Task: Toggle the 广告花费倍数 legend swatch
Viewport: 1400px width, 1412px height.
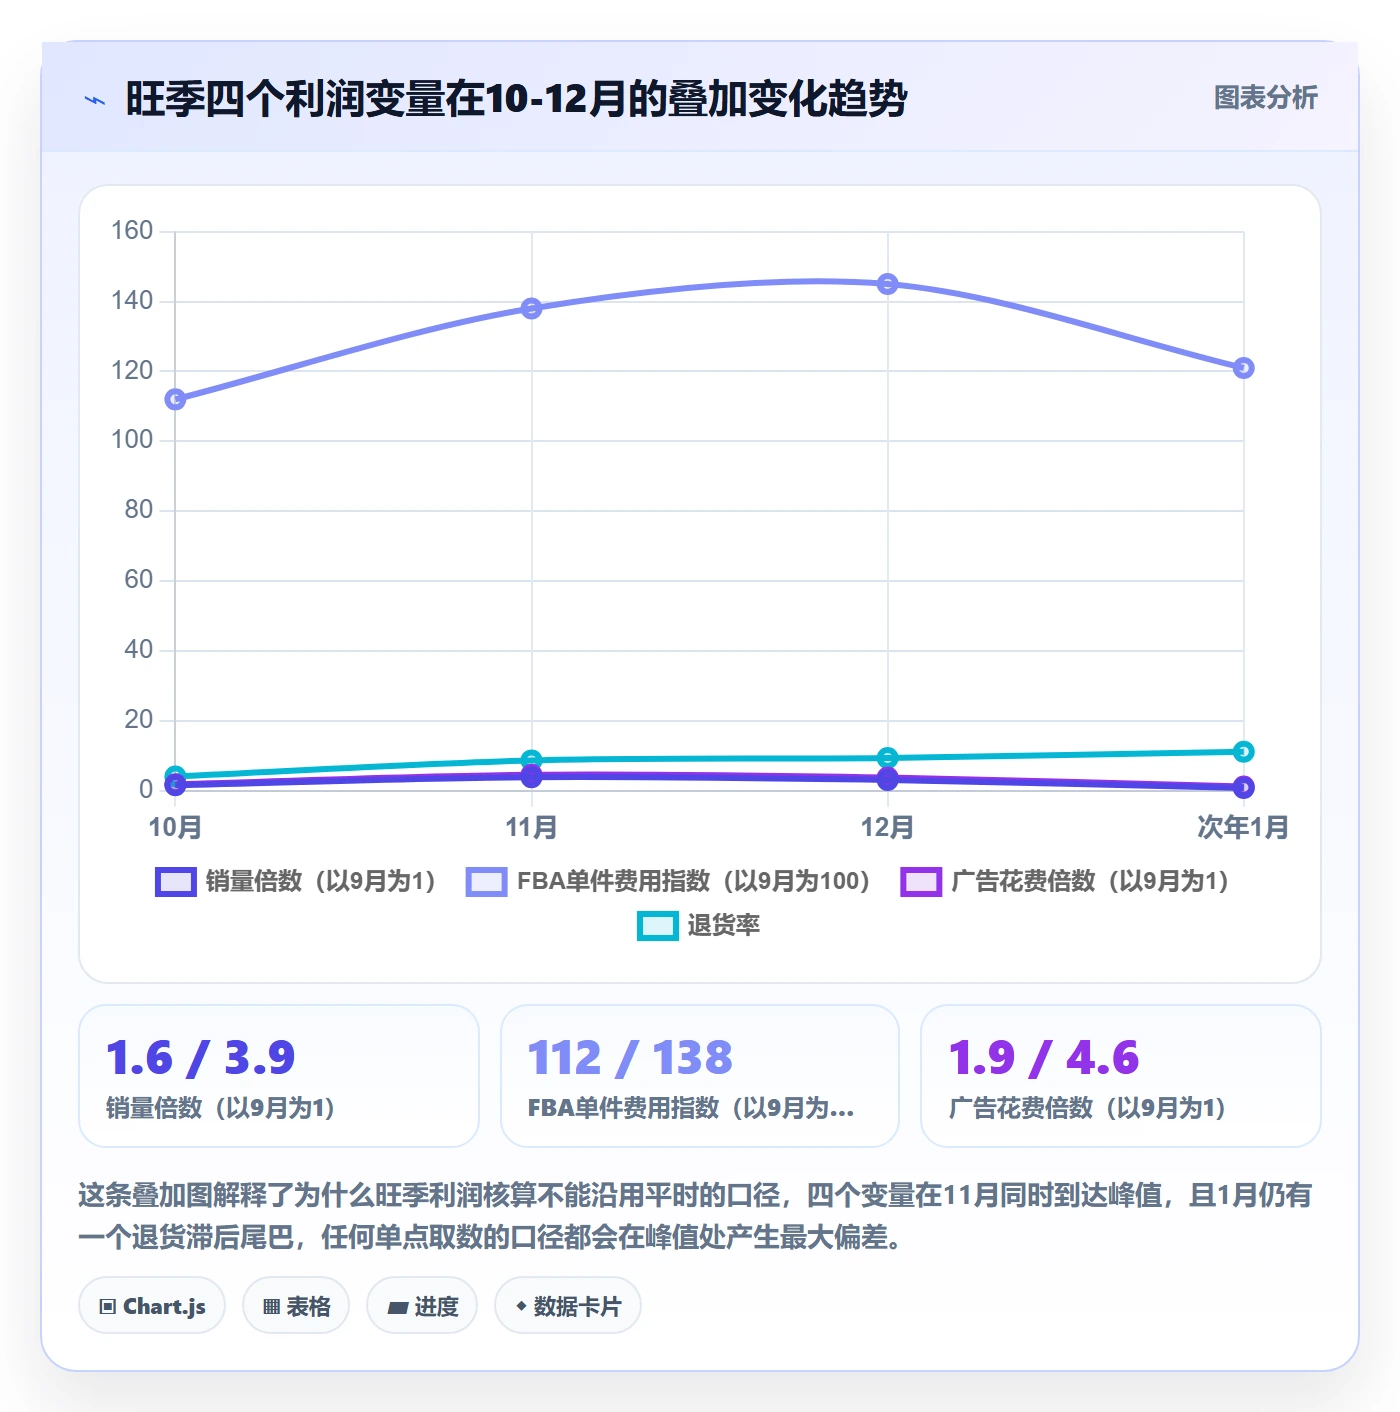Action: point(921,882)
